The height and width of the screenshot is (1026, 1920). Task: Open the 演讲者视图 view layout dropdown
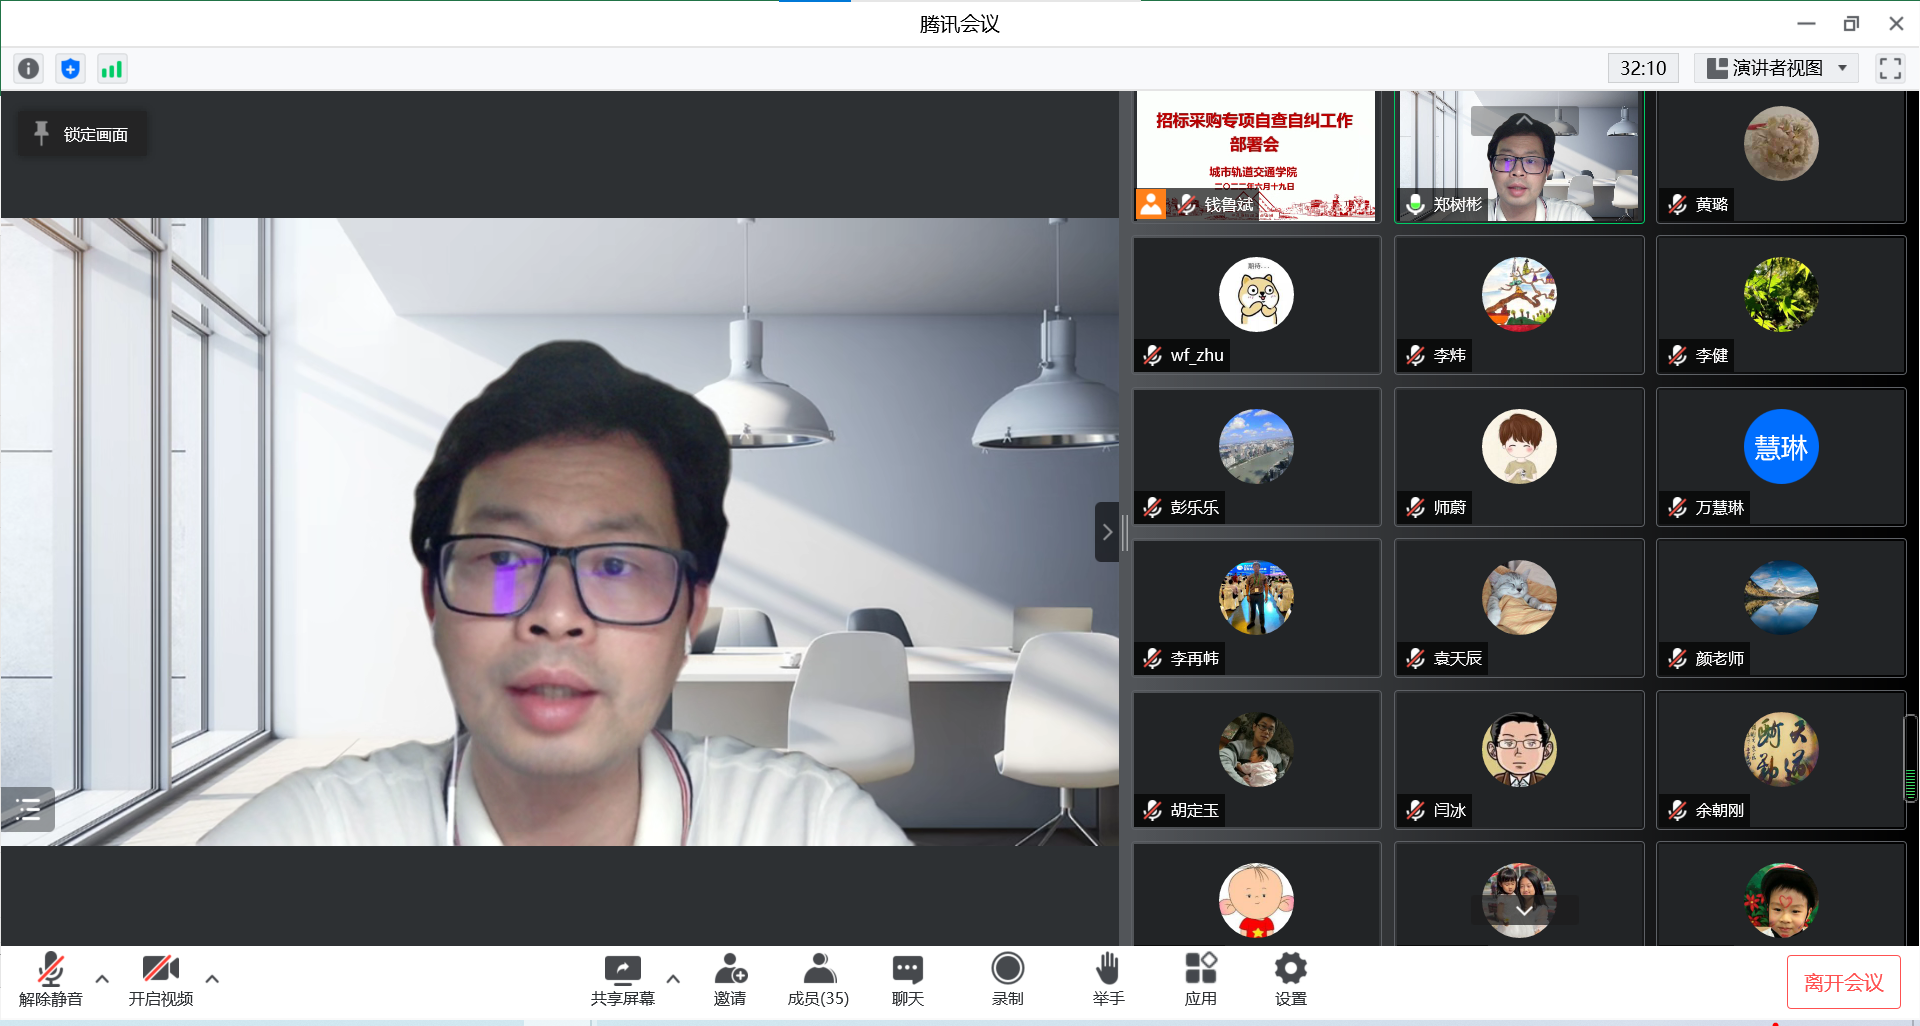click(1776, 68)
